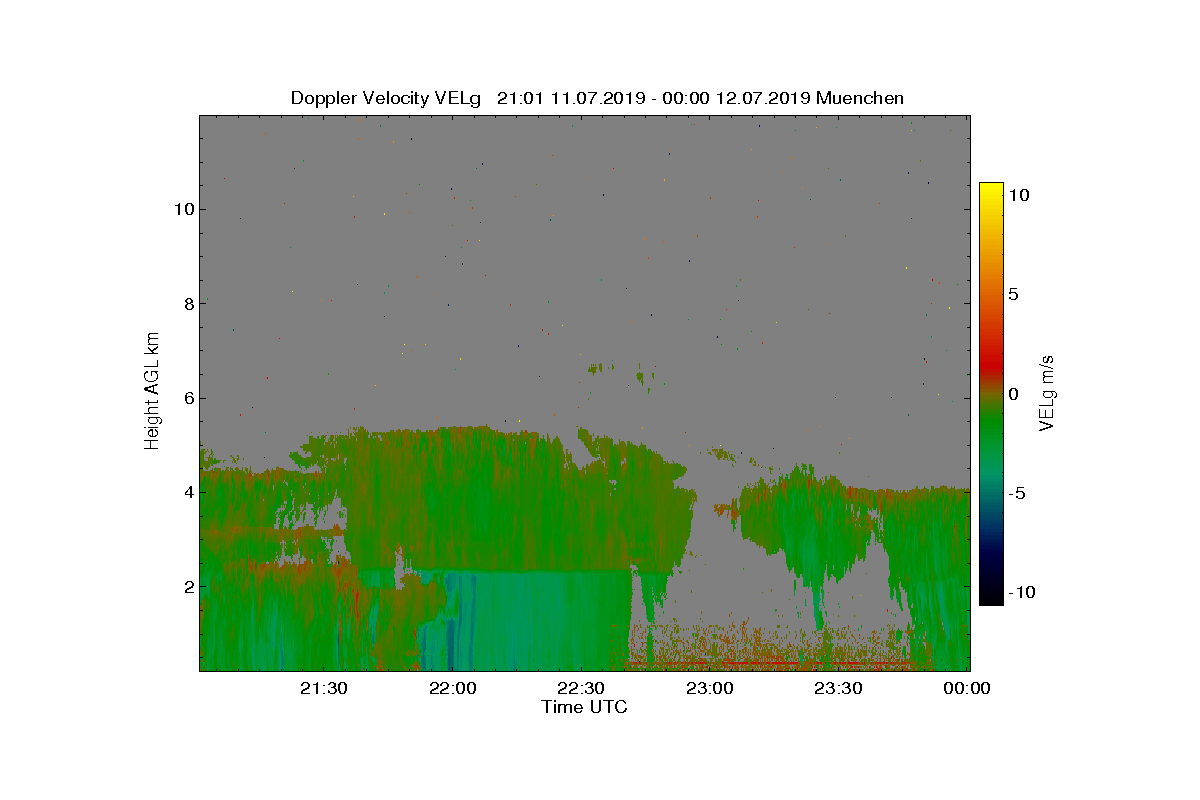
Task: Click the 21:30 time tick label
Action: (323, 688)
